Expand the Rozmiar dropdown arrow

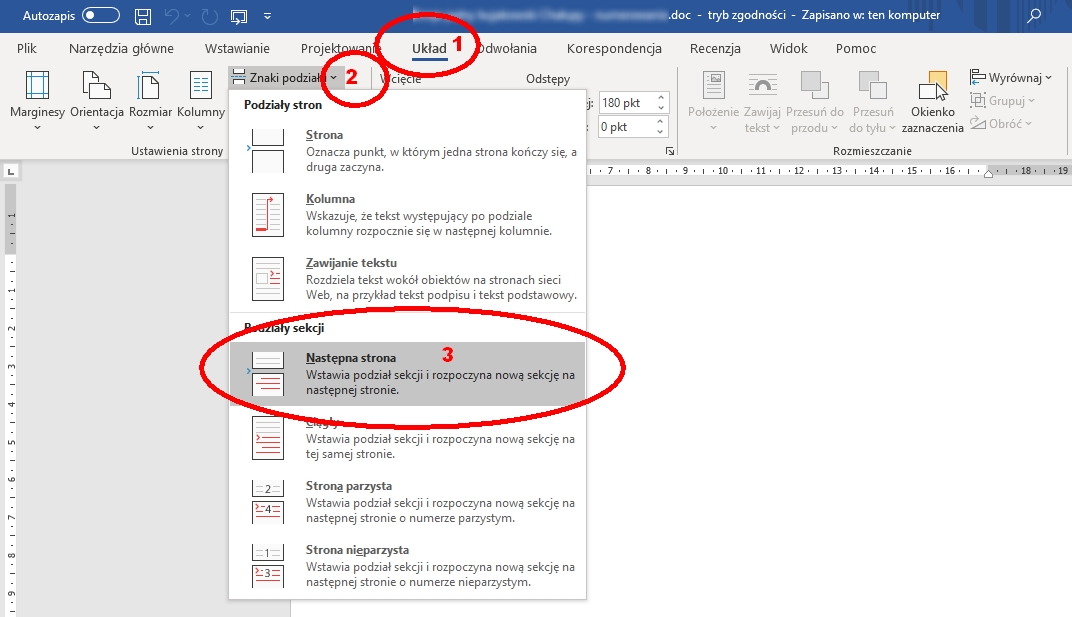pos(150,127)
